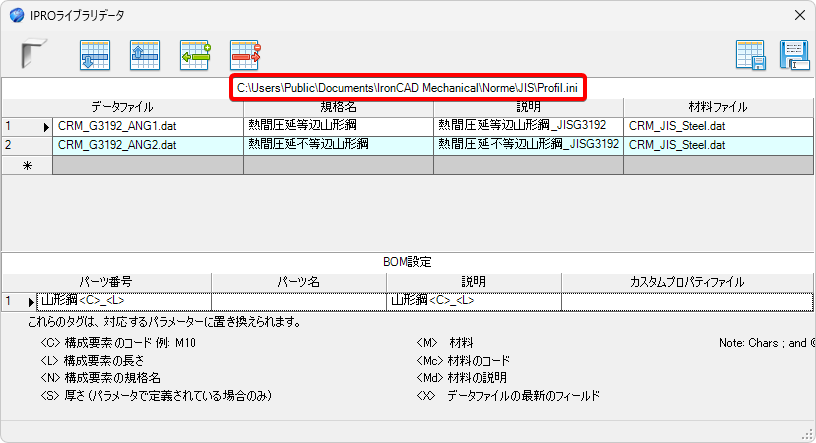Click the <Md> 材料の説明 tag description
The image size is (816, 443).
(462, 378)
